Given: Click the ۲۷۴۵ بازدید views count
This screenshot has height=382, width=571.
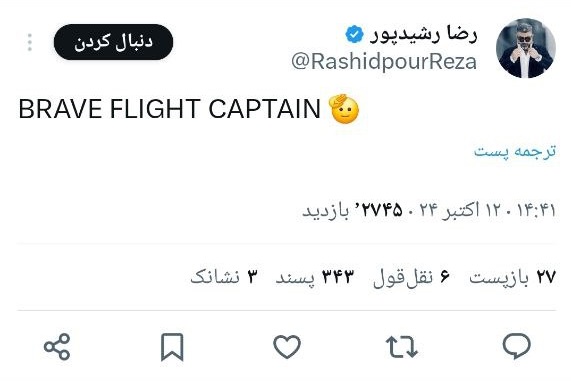Looking at the screenshot, I should pyautogui.click(x=352, y=210).
